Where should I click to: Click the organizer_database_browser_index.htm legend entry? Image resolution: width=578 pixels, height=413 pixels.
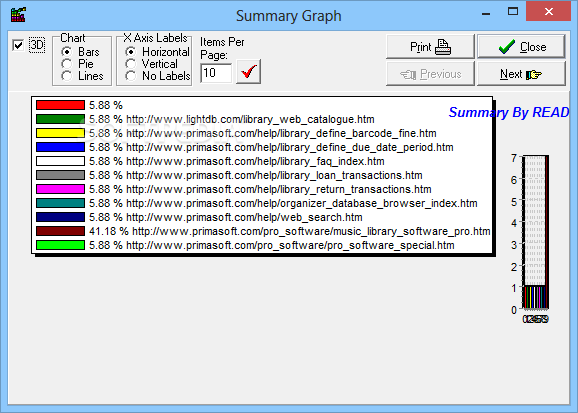point(283,204)
